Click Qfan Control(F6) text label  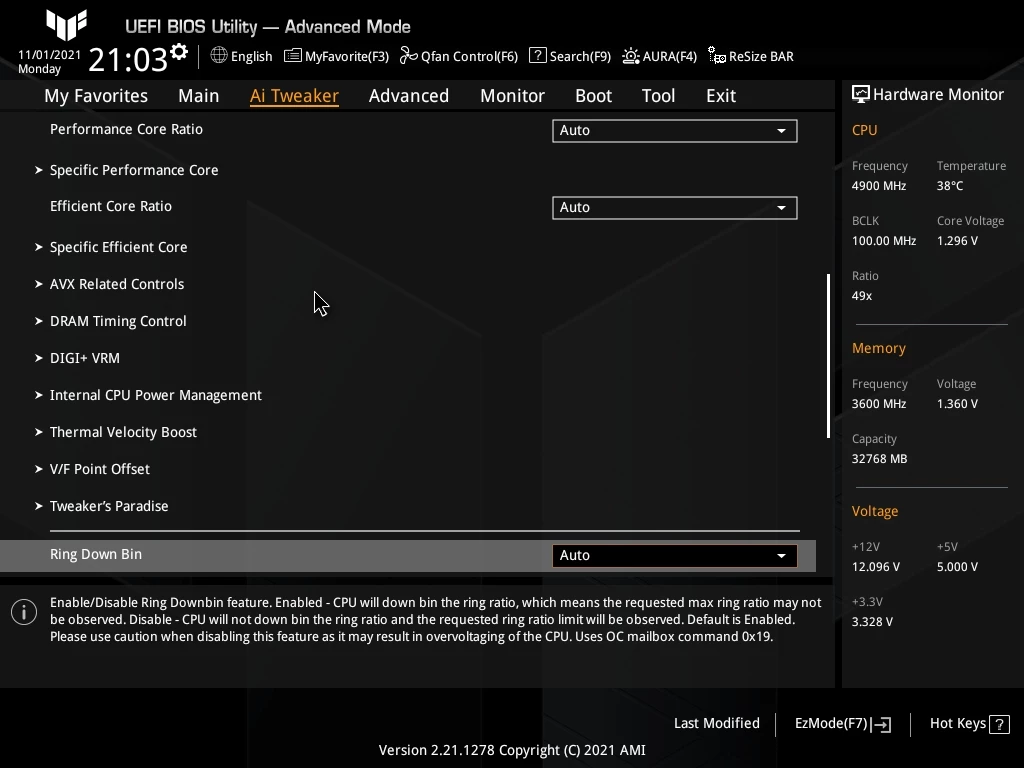point(469,56)
